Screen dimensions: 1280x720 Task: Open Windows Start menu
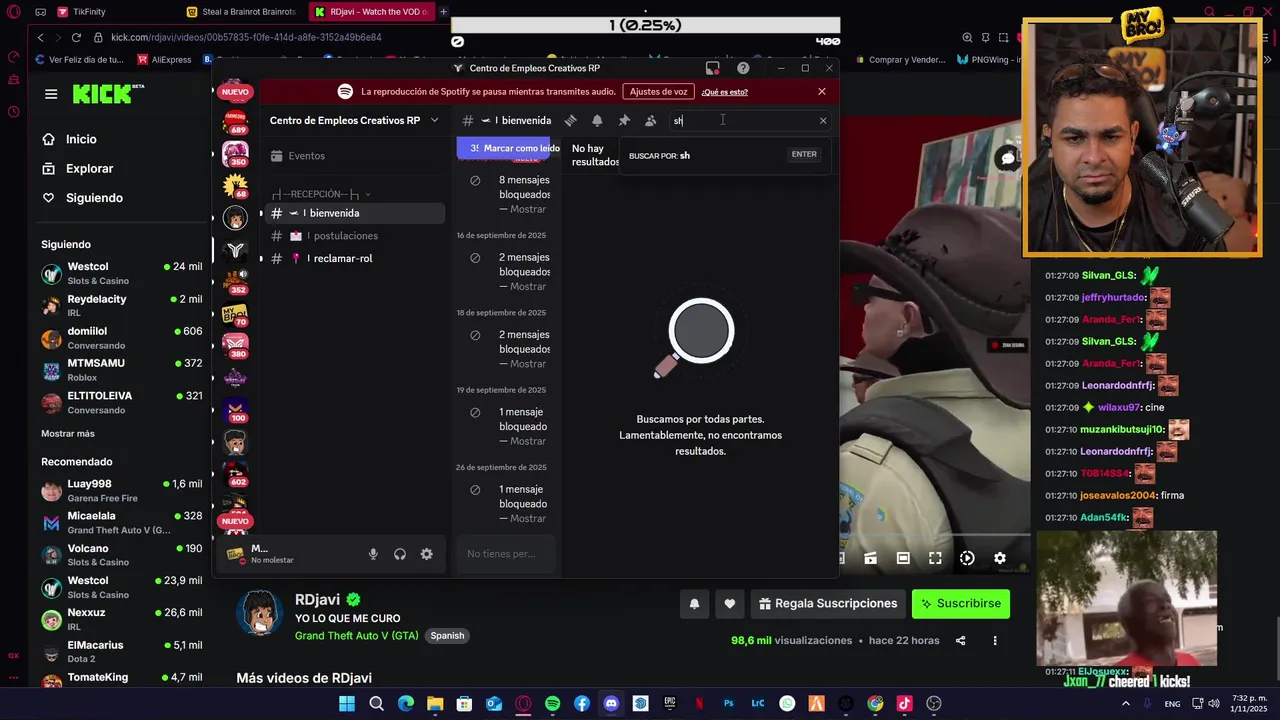347,704
